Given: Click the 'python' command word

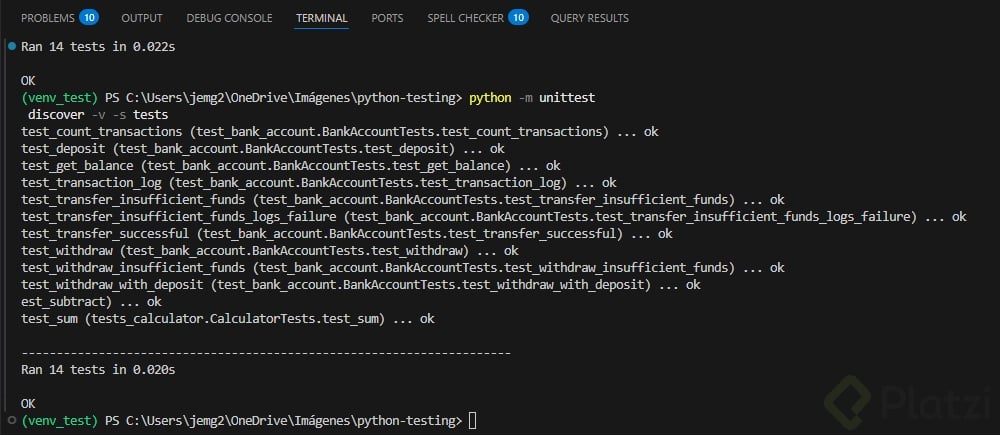Looking at the screenshot, I should (x=489, y=98).
